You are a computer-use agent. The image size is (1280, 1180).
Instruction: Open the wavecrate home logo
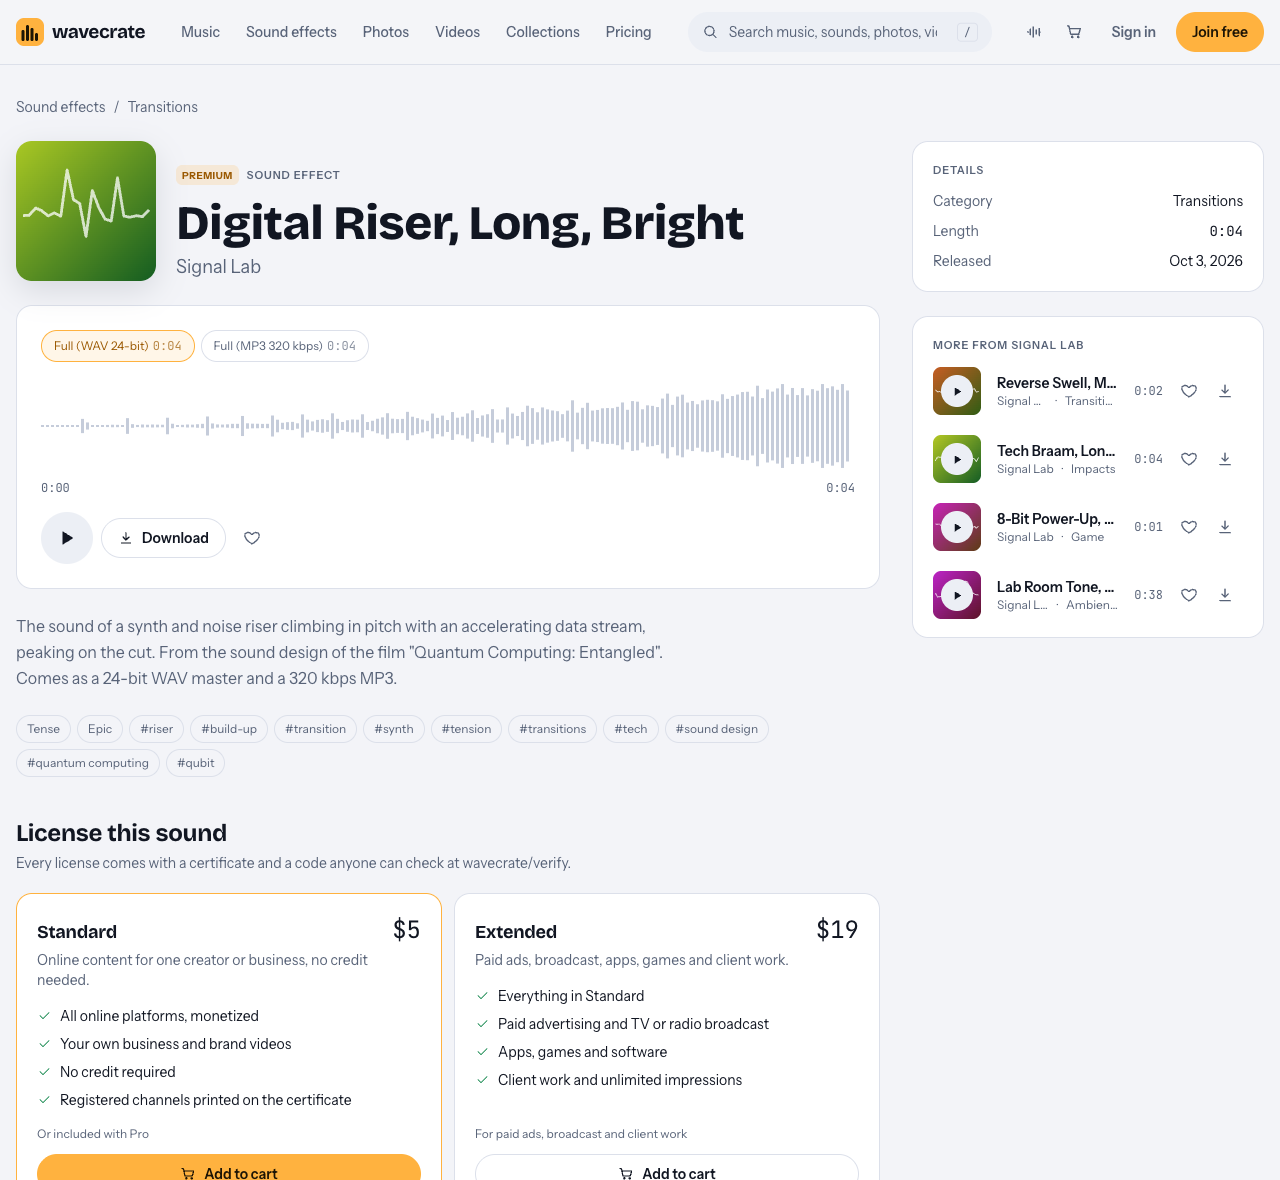pos(80,32)
